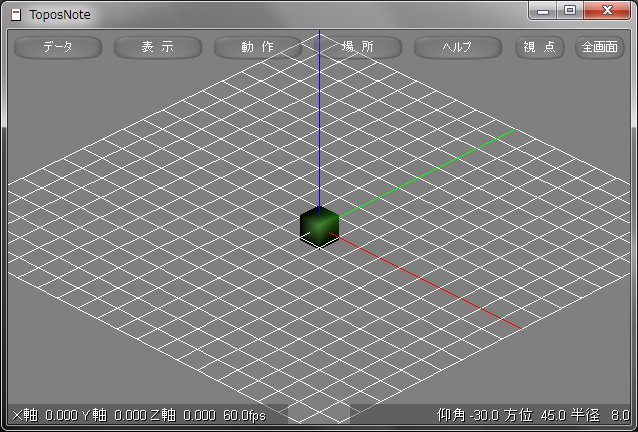Close the TopoNote window
Viewport: 638px width, 432px height.
[607, 11]
